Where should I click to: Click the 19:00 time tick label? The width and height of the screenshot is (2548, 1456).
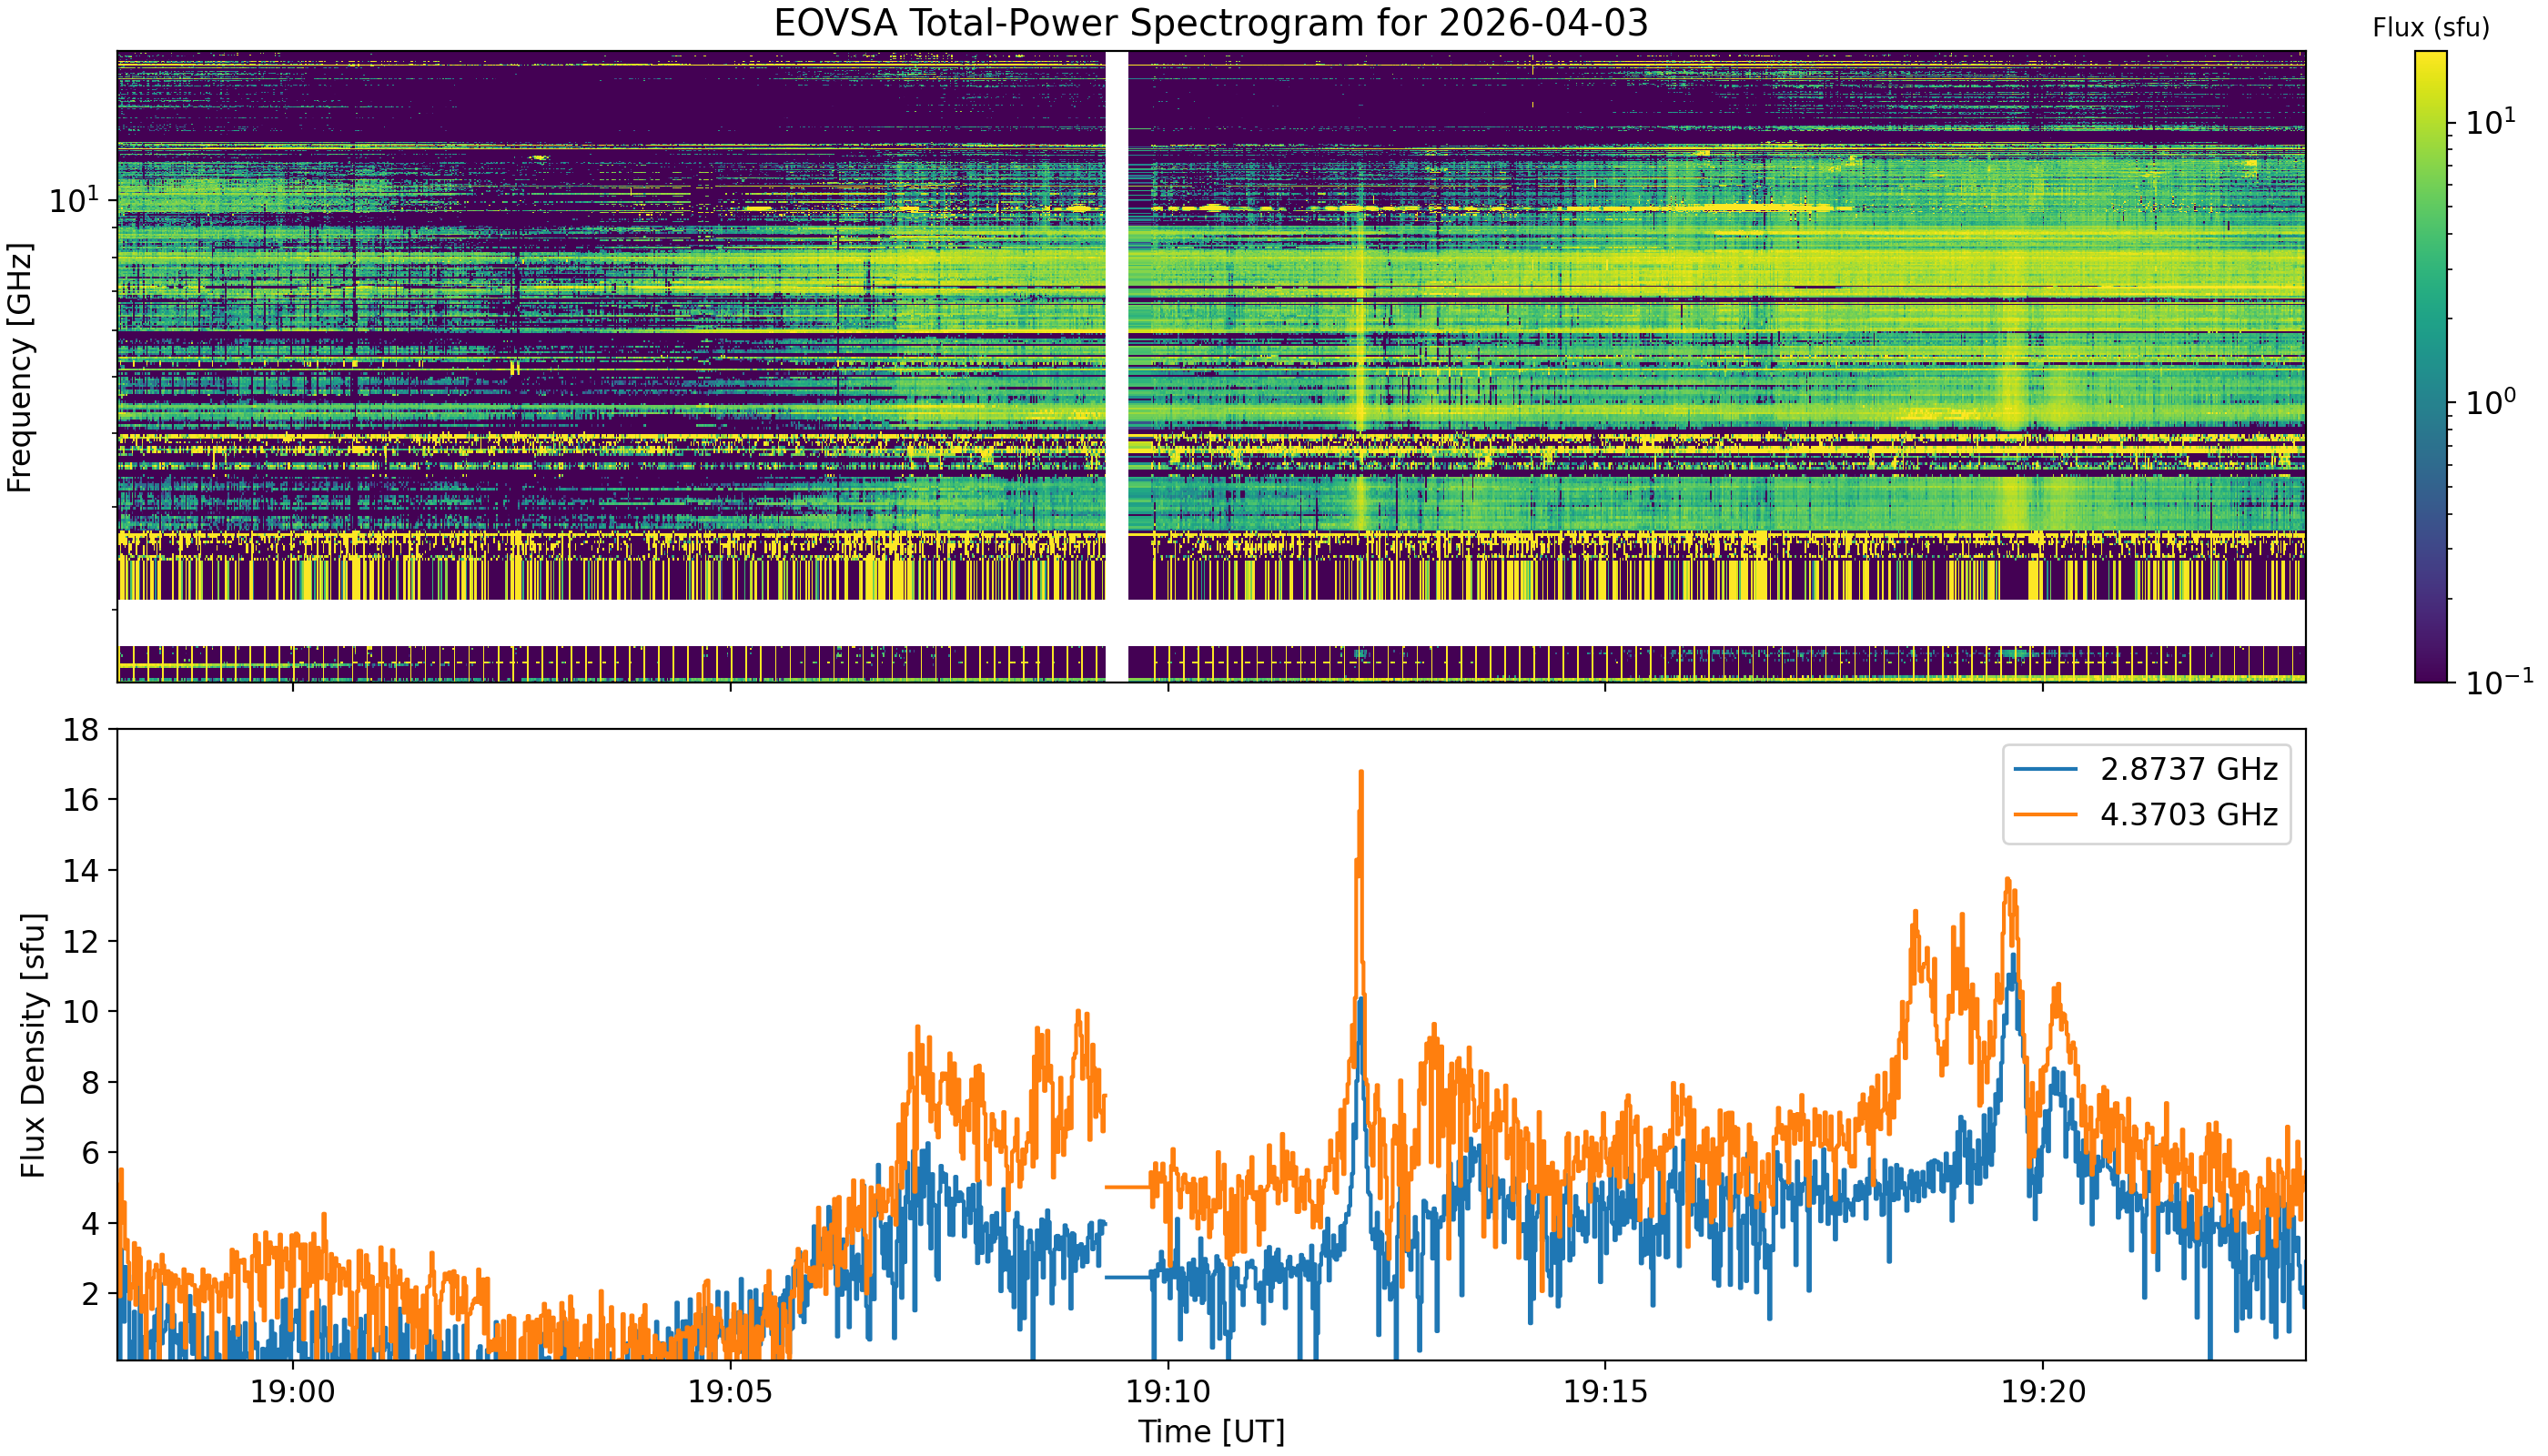(x=292, y=1392)
